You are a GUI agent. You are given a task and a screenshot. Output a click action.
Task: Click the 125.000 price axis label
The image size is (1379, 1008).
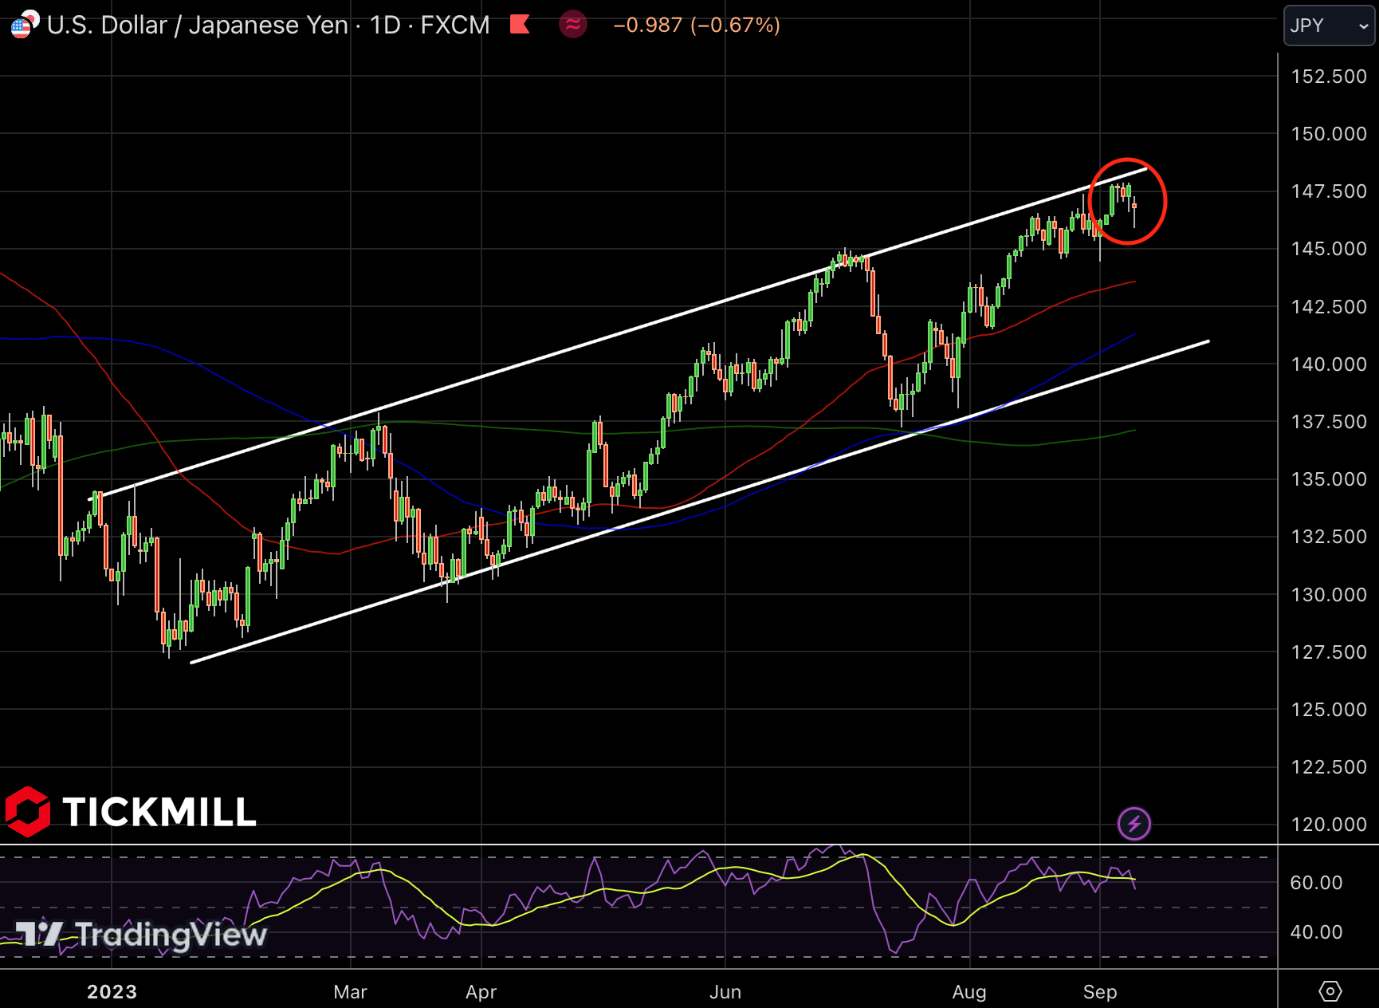point(1329,710)
